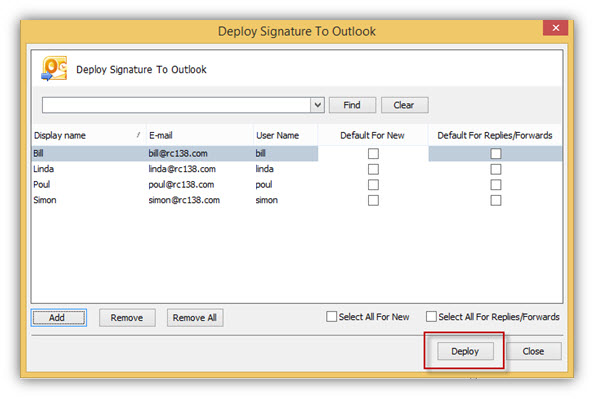Image resolution: width=594 pixels, height=399 pixels.
Task: Tick Default For New for Linda
Action: click(x=373, y=169)
